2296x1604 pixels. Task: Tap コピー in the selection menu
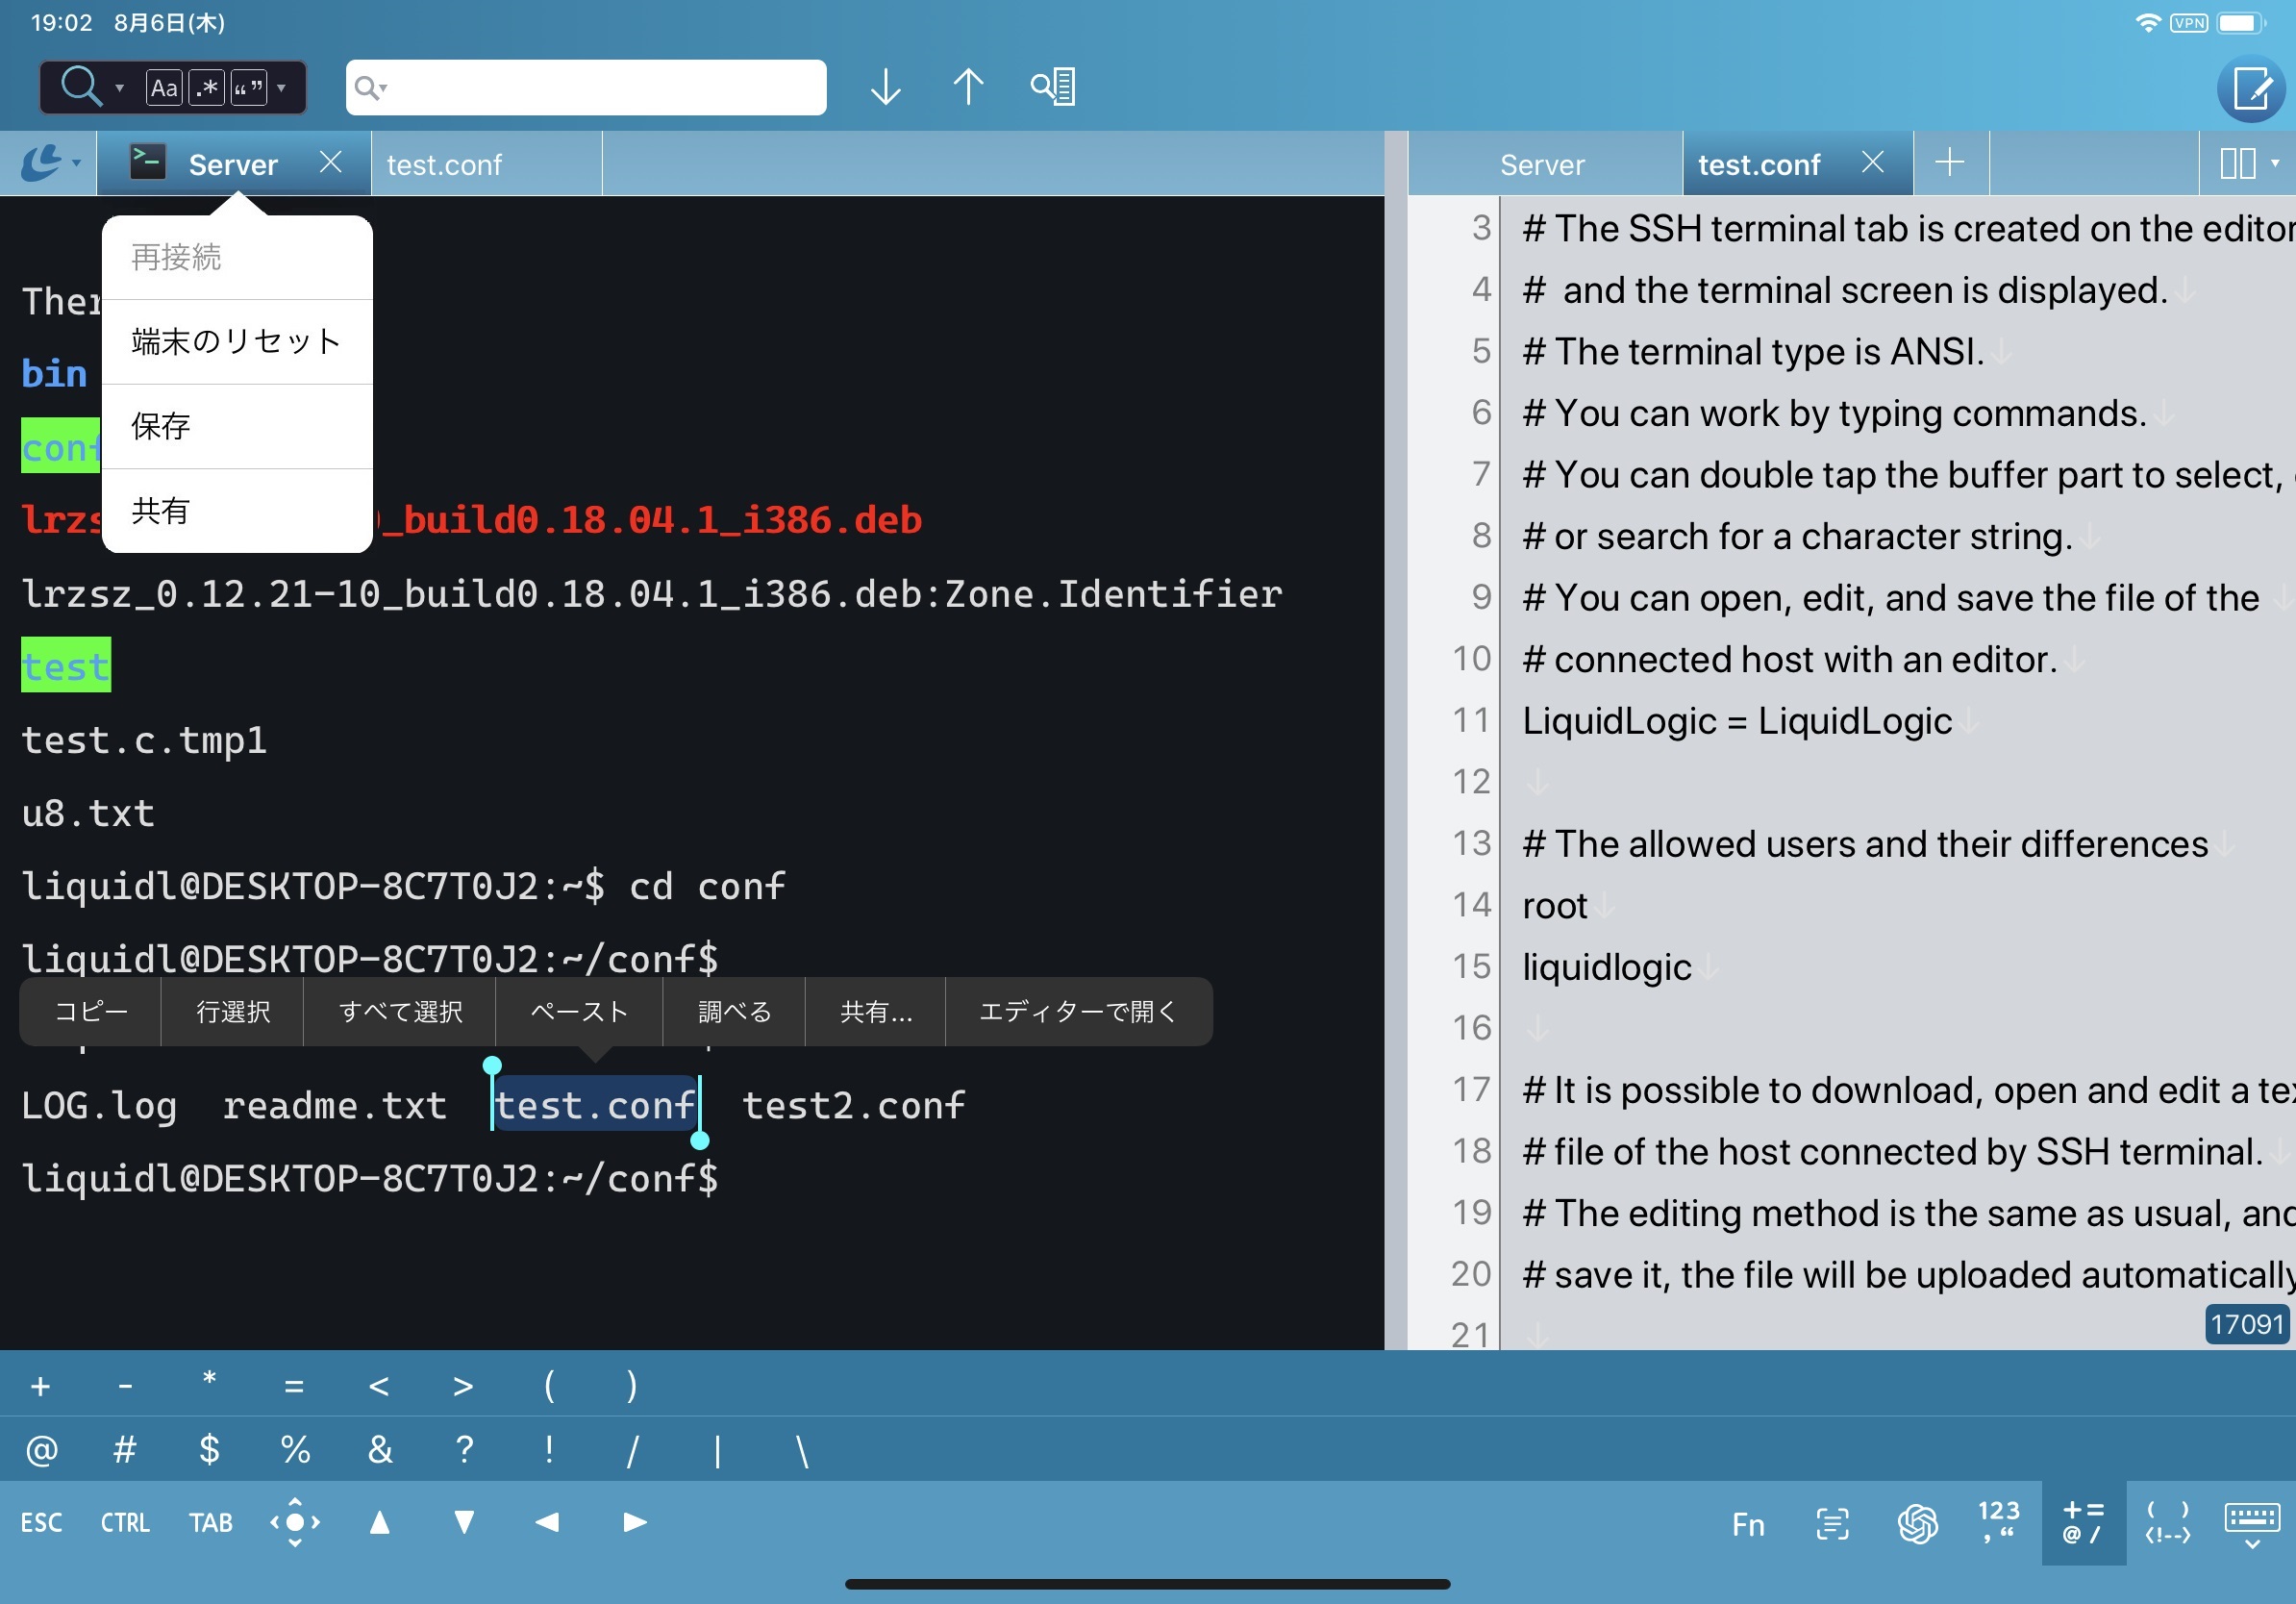tap(90, 1012)
